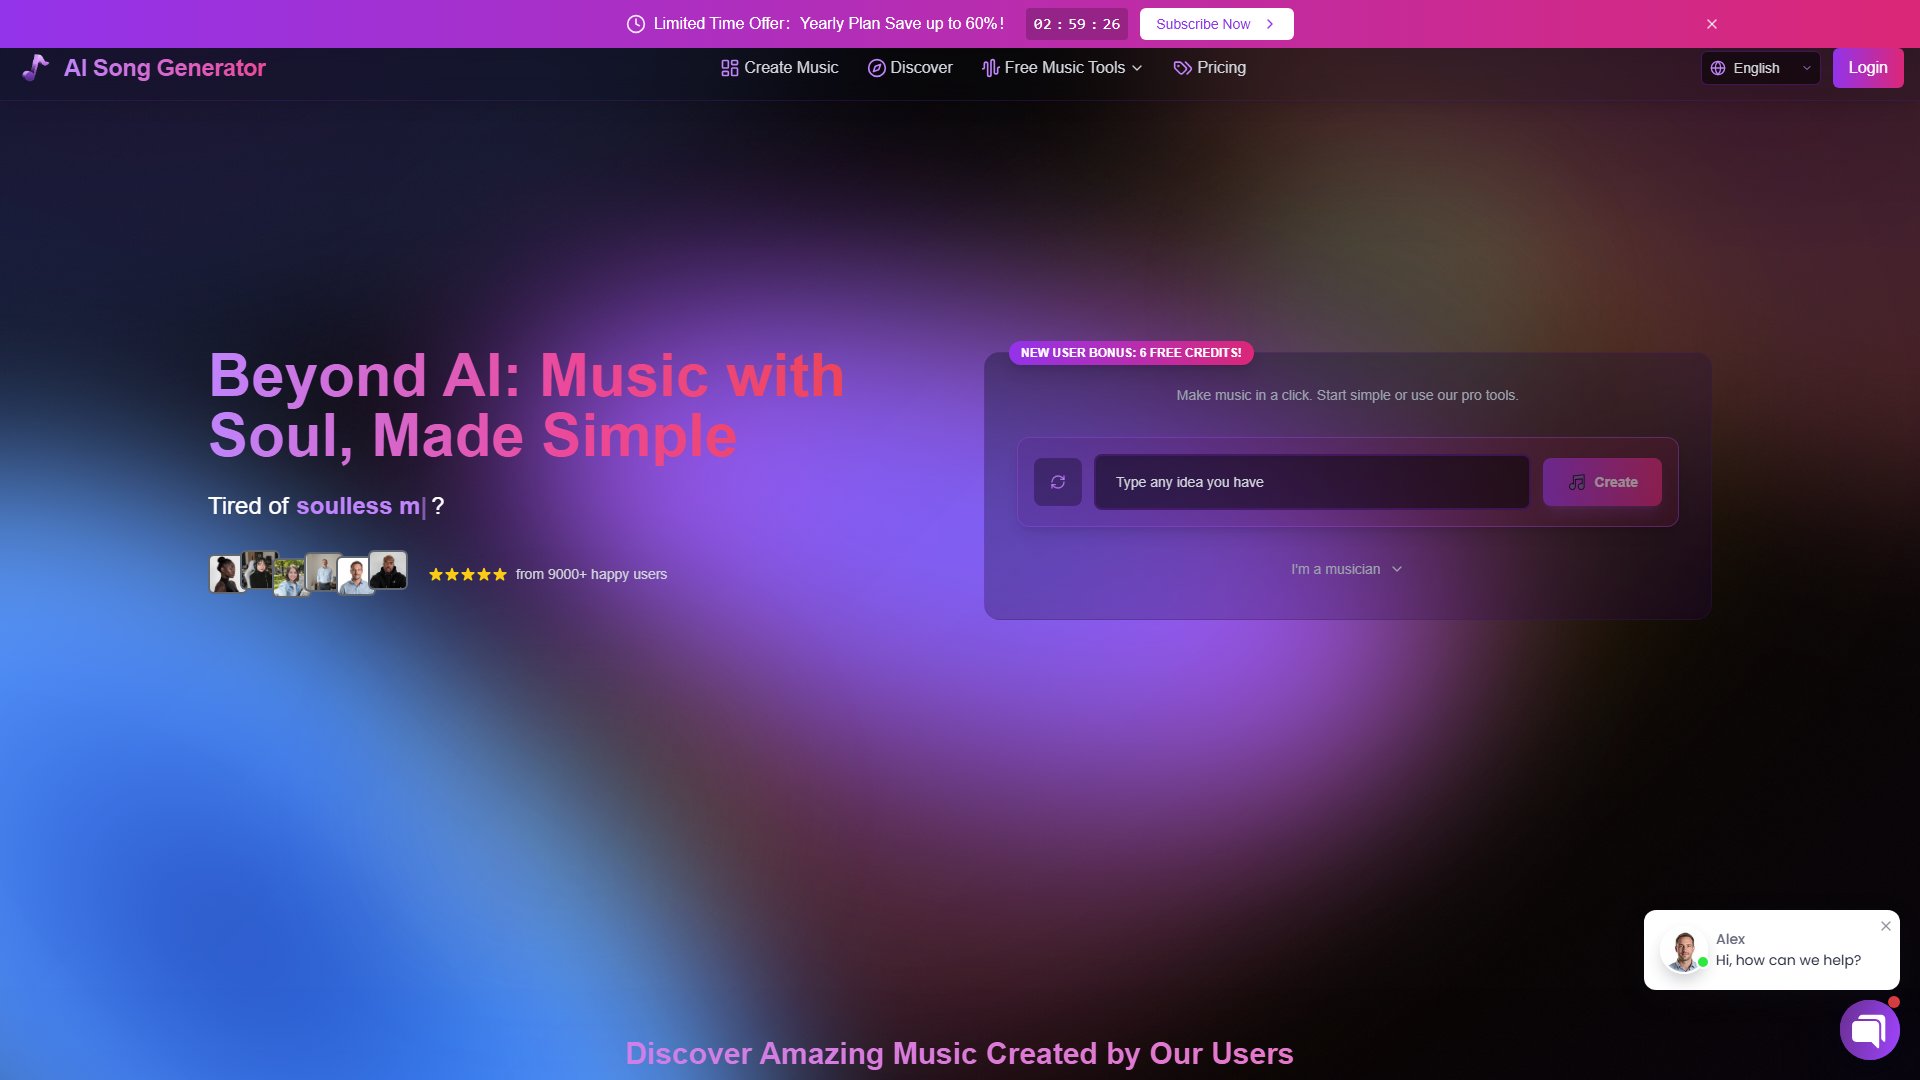
Task: Click the clock icon in the banner
Action: [x=635, y=24]
